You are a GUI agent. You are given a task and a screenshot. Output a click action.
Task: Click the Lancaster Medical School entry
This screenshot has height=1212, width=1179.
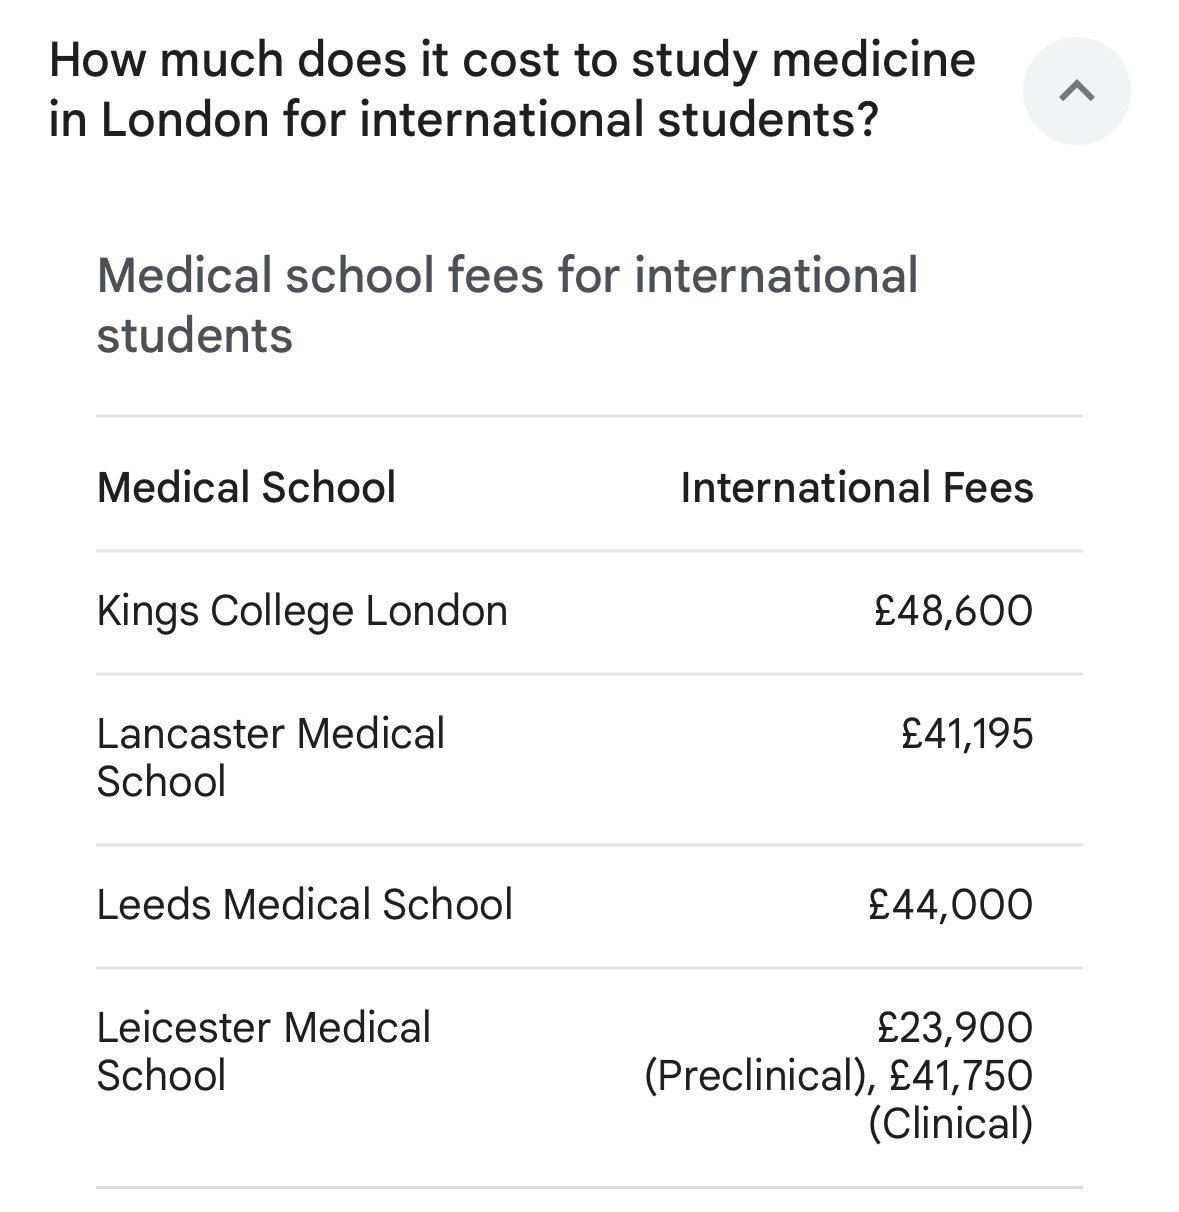click(x=270, y=757)
